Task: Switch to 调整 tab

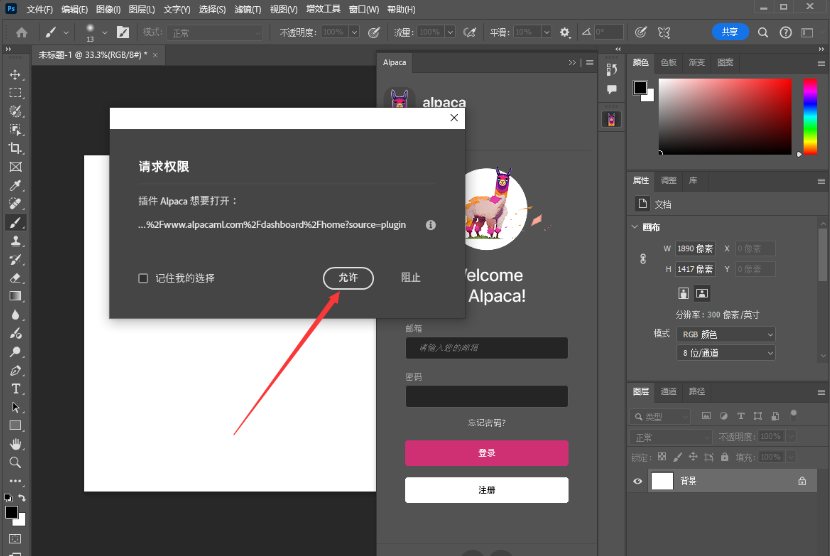Action: (669, 181)
